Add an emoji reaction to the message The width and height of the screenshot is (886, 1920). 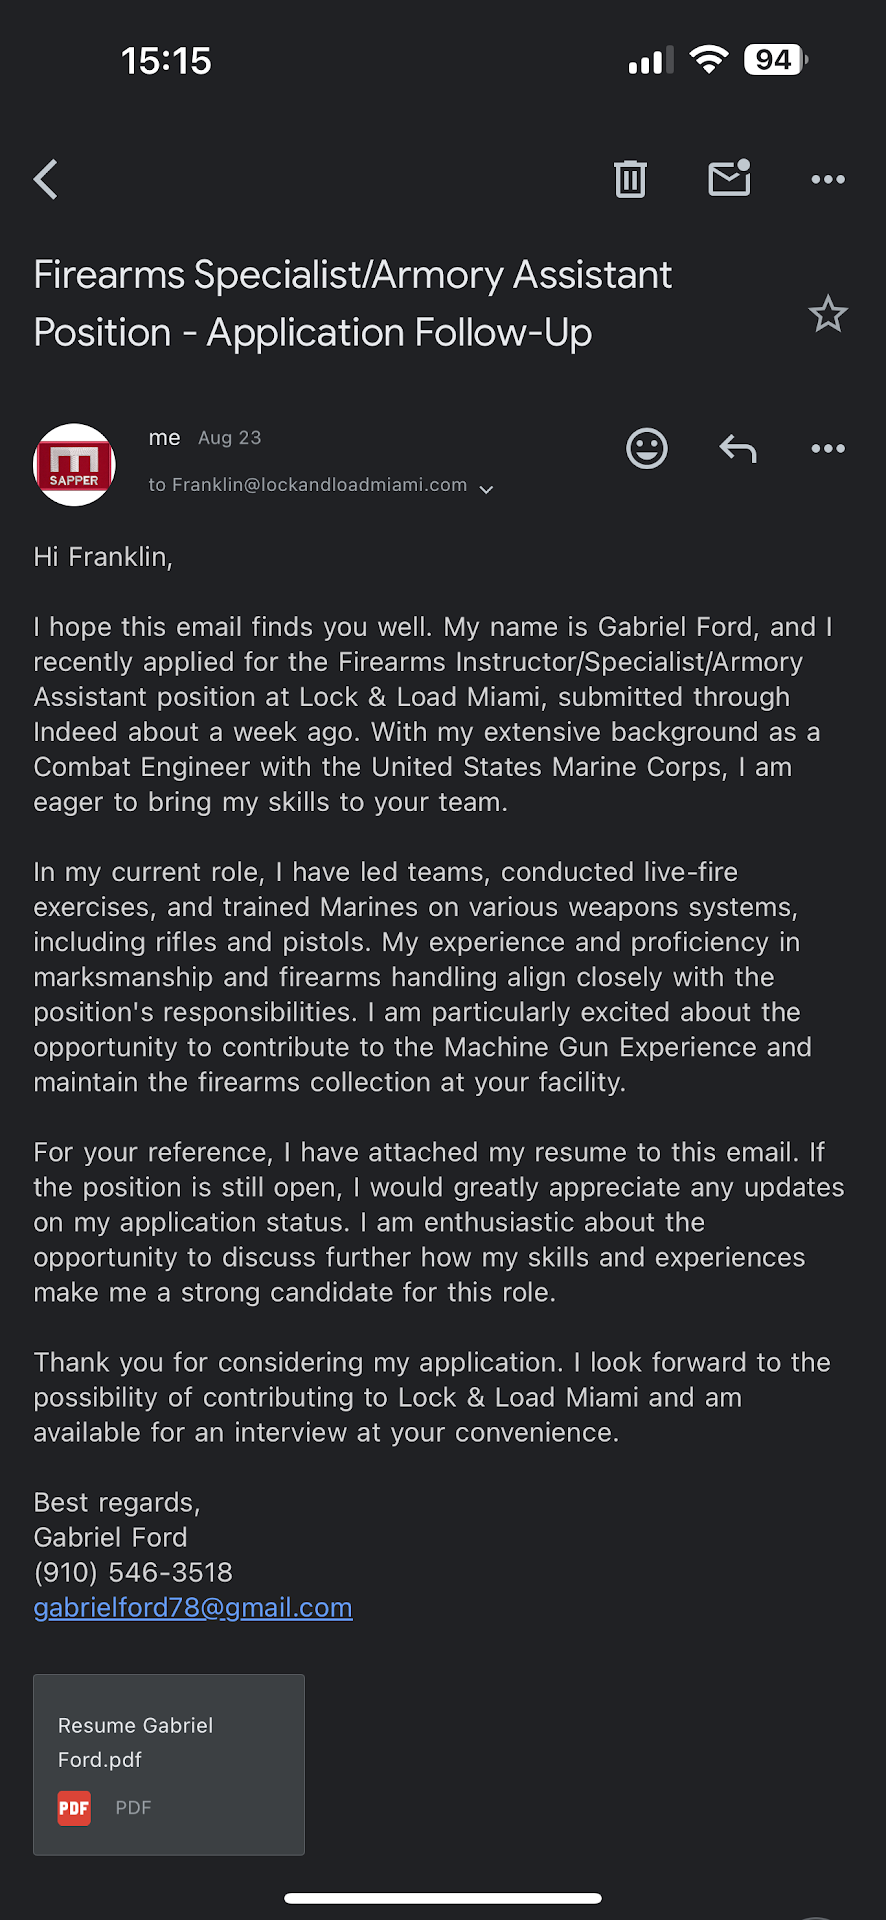pyautogui.click(x=647, y=448)
